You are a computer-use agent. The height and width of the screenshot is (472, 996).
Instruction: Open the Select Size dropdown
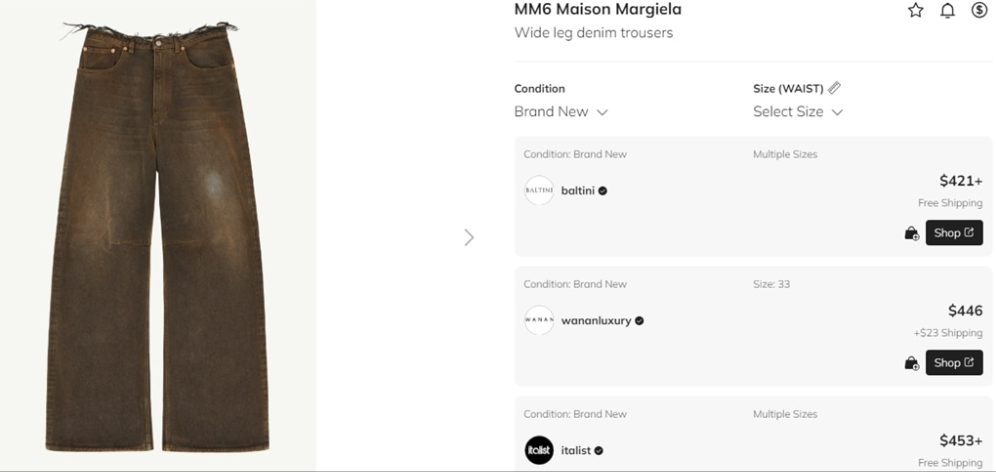click(x=798, y=112)
